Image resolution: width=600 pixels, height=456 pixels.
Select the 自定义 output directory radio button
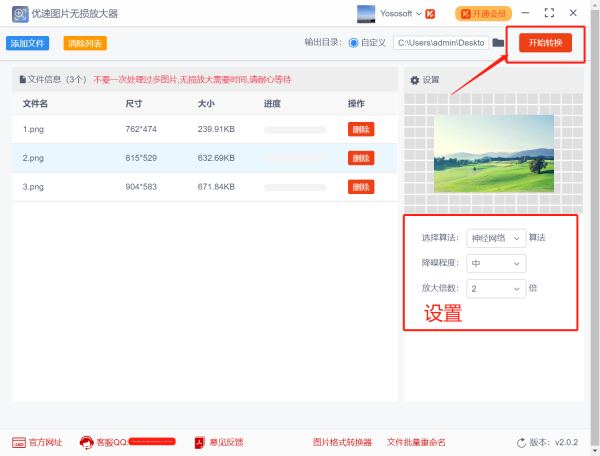coord(353,43)
